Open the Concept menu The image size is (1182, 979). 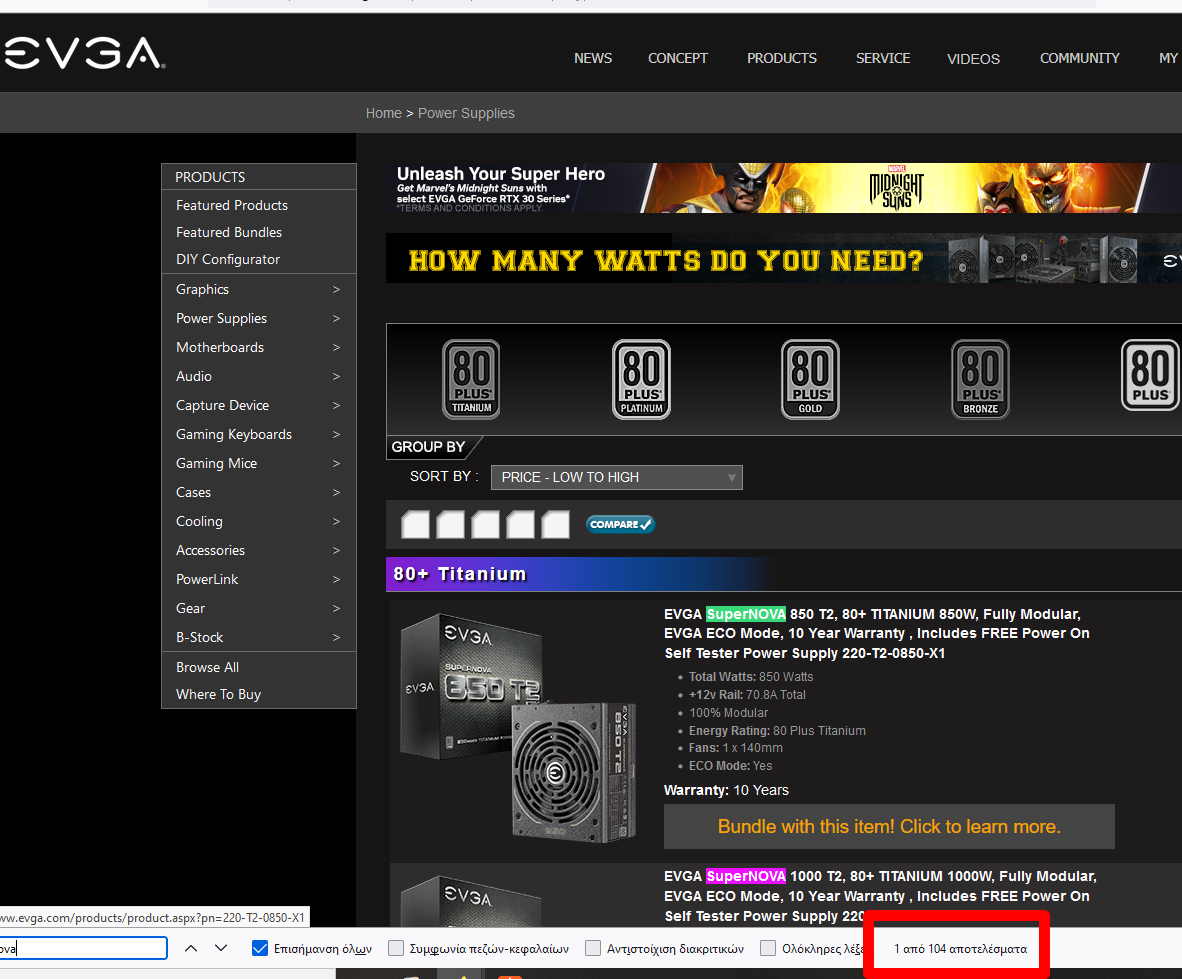coord(678,58)
